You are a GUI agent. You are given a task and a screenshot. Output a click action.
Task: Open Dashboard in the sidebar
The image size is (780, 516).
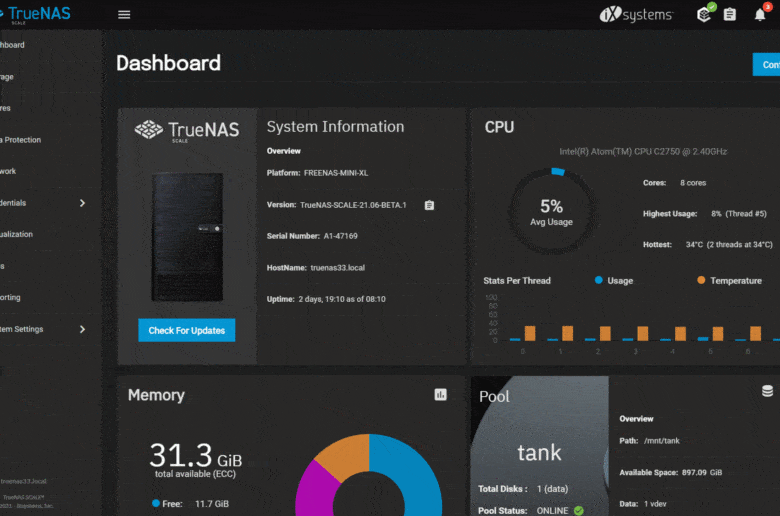pyautogui.click(x=12, y=45)
